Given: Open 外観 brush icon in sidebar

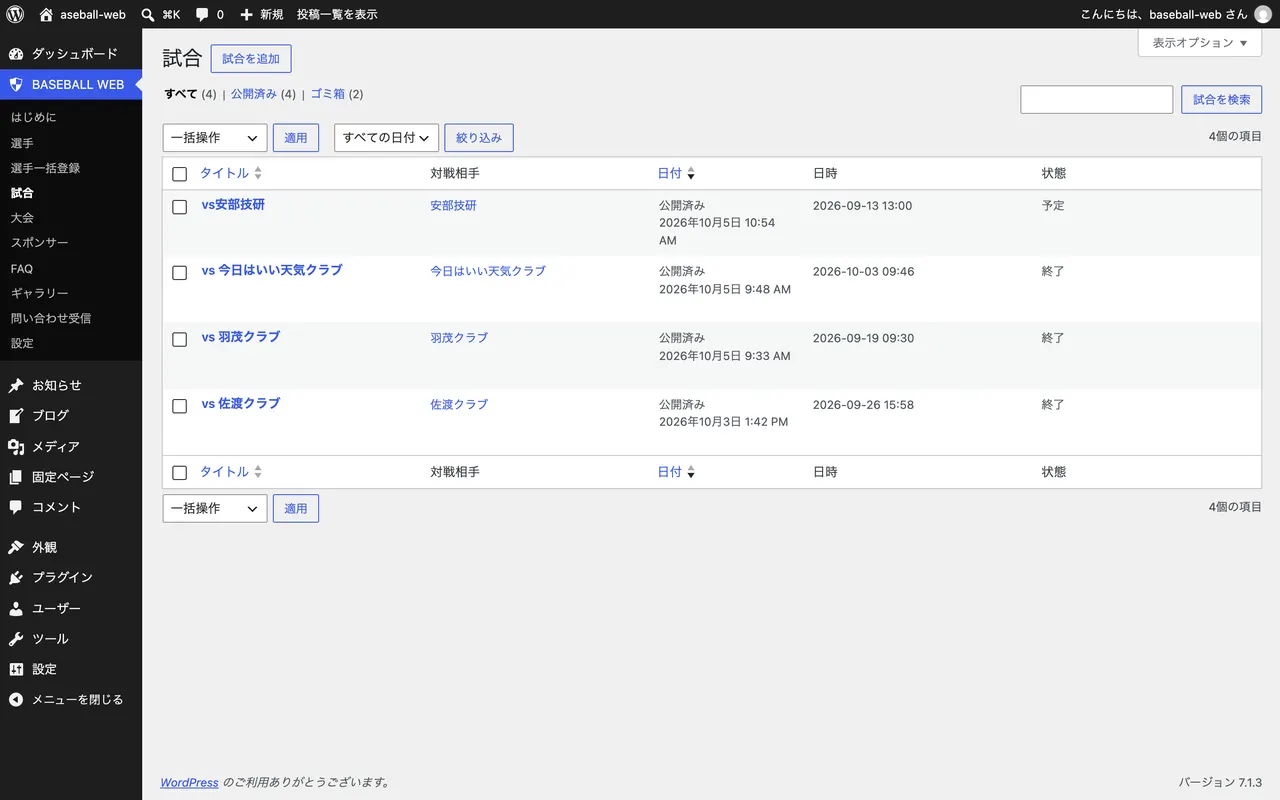Looking at the screenshot, I should pos(16,548).
